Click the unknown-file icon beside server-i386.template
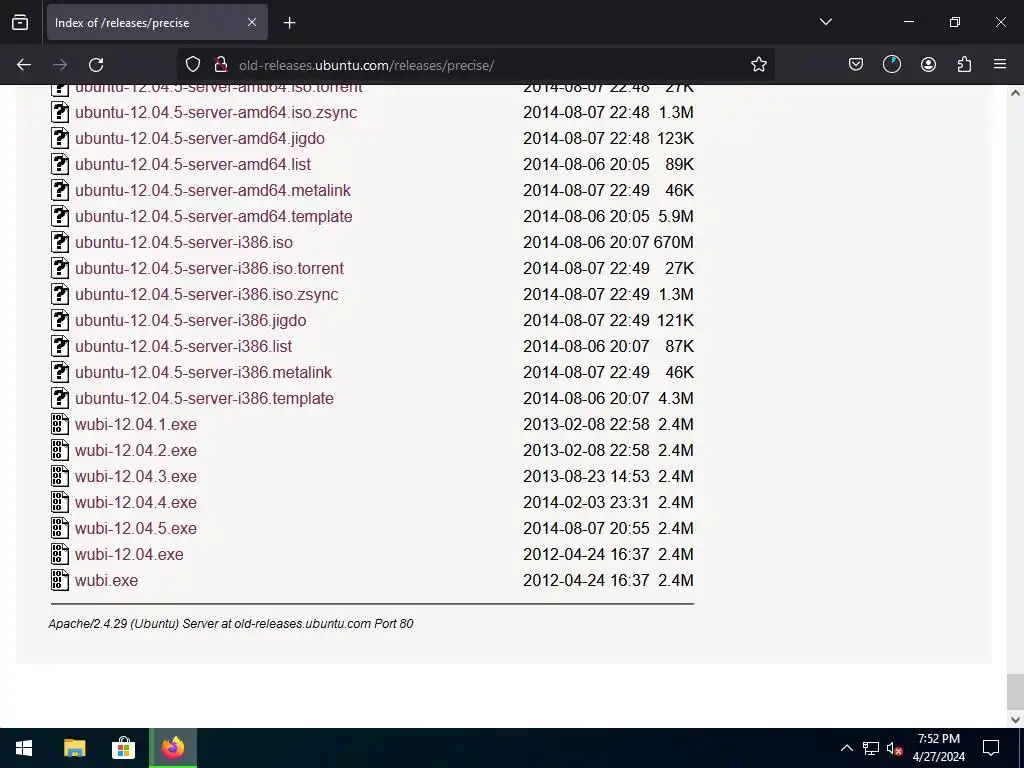 click(60, 398)
